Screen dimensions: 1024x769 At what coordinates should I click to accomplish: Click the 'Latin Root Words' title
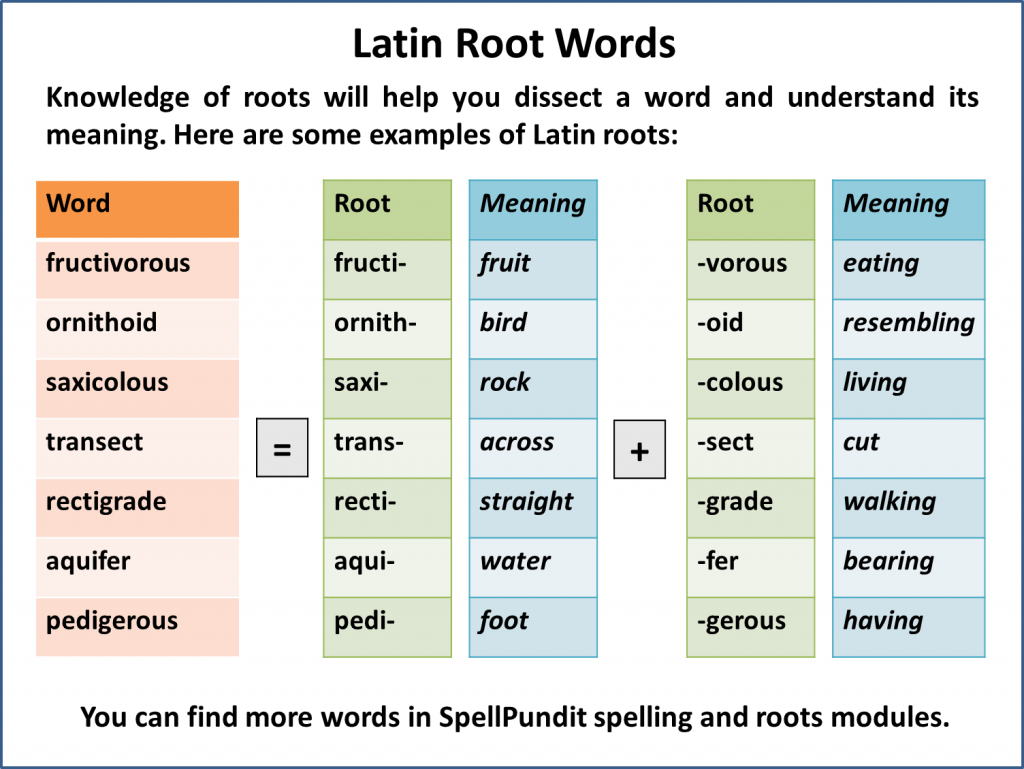click(x=512, y=43)
